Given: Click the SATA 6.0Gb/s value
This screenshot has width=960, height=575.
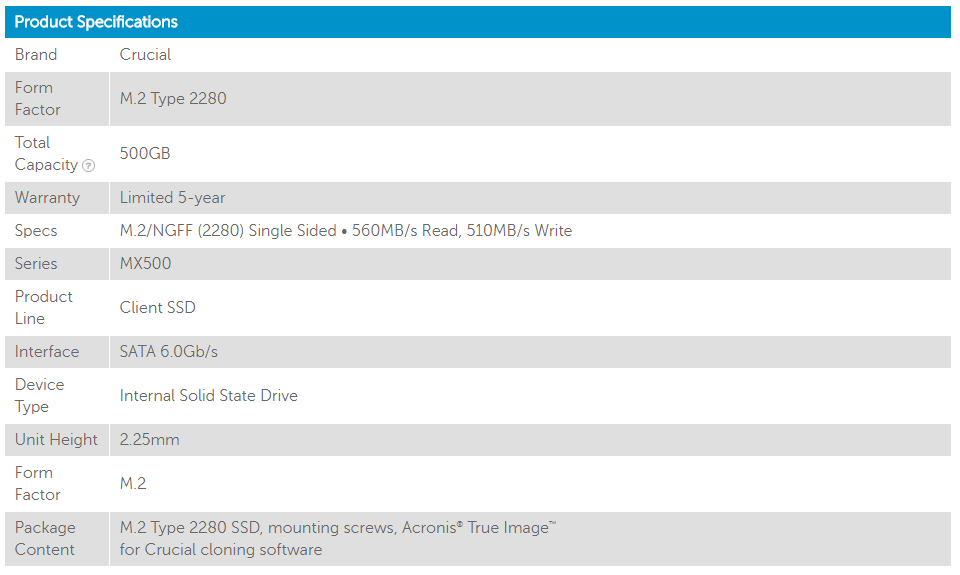Looking at the screenshot, I should [x=169, y=352].
